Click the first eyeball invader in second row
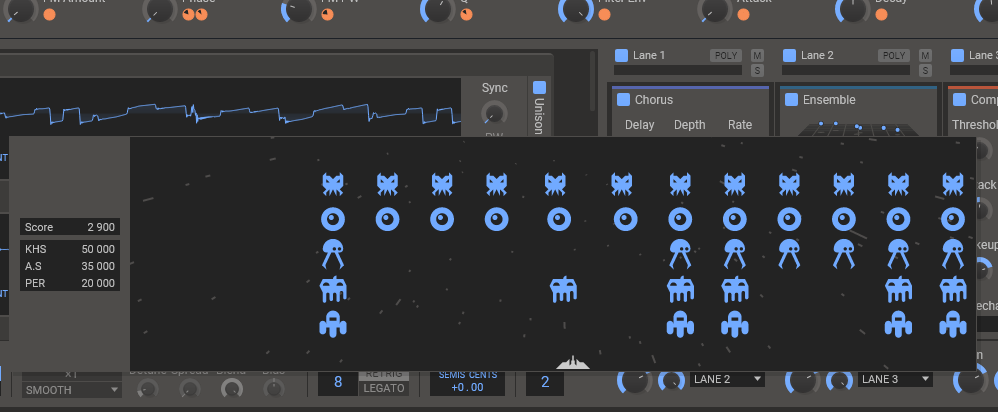This screenshot has width=998, height=412. pyautogui.click(x=333, y=219)
